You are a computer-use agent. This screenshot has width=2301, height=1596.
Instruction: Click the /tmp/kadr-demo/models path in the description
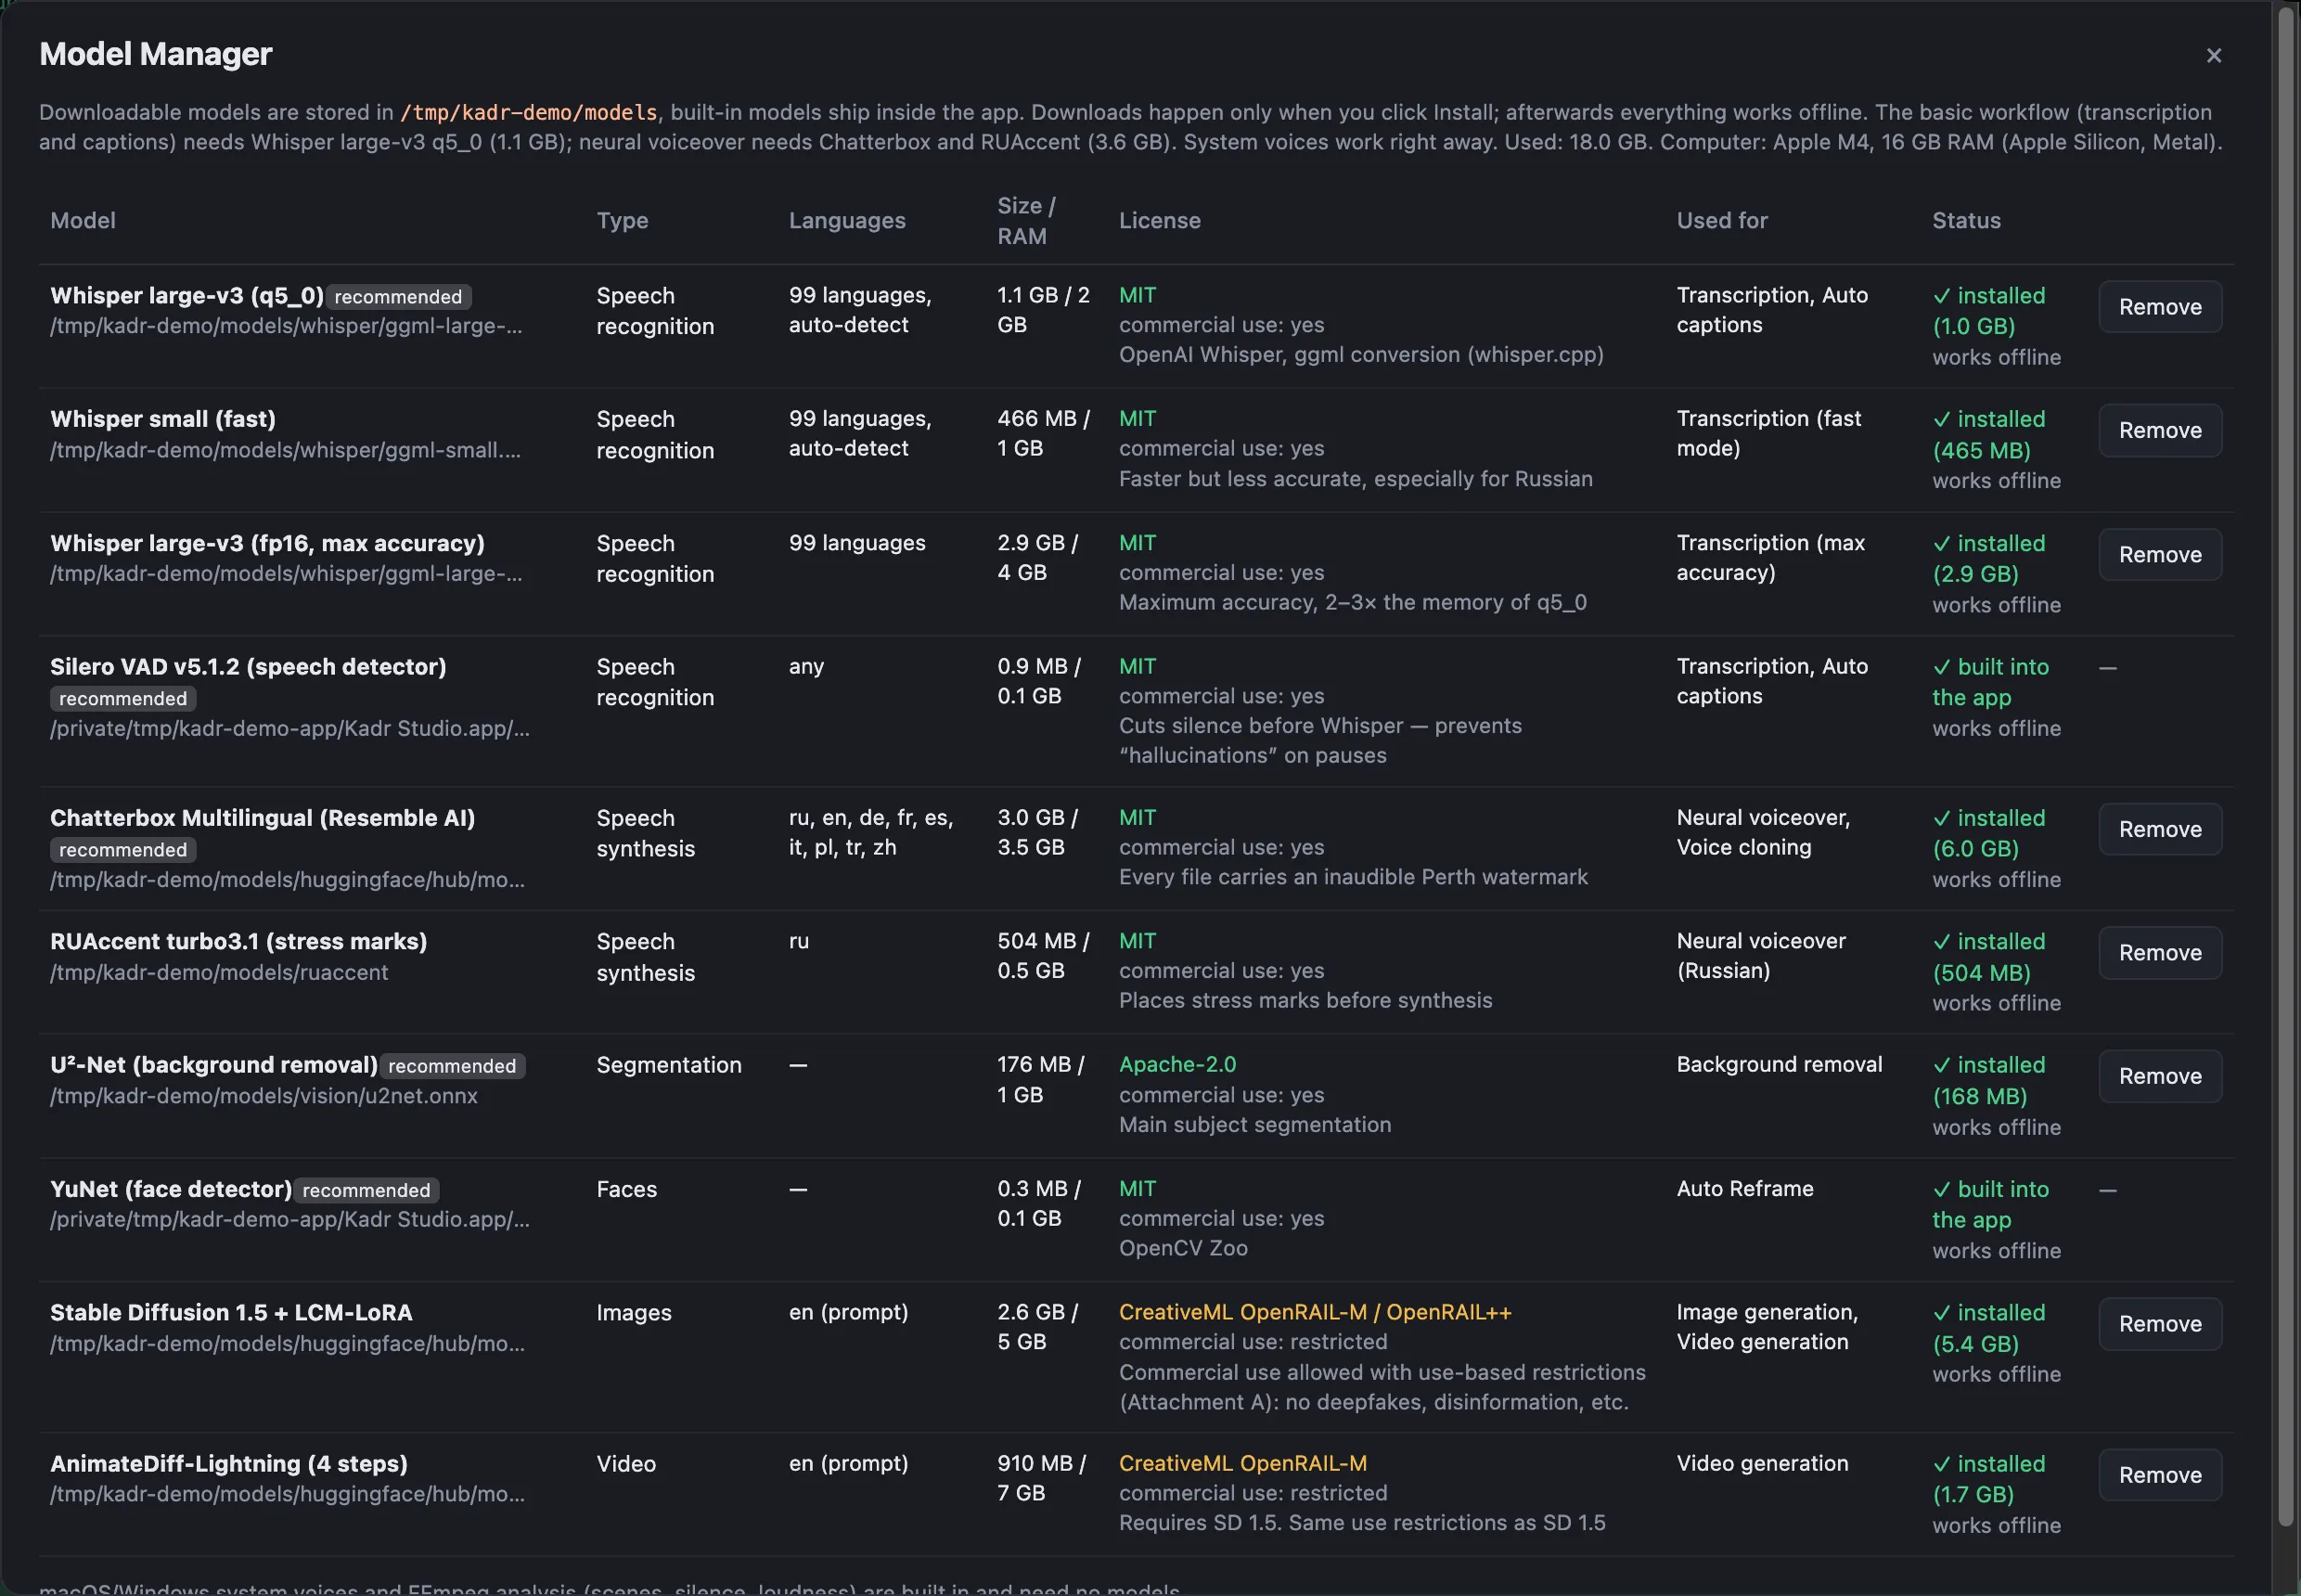click(529, 112)
